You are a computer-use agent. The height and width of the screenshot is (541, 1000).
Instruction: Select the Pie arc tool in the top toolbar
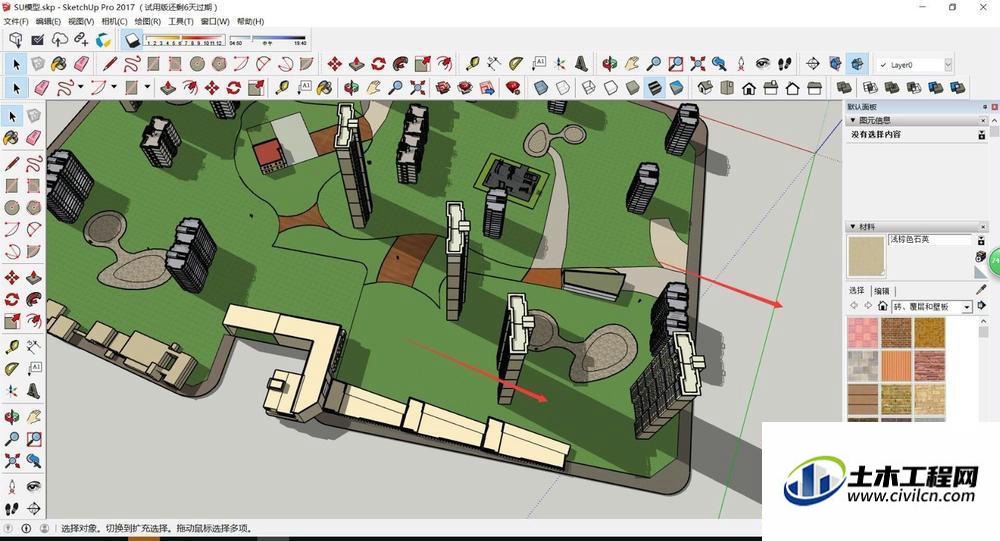pos(307,64)
